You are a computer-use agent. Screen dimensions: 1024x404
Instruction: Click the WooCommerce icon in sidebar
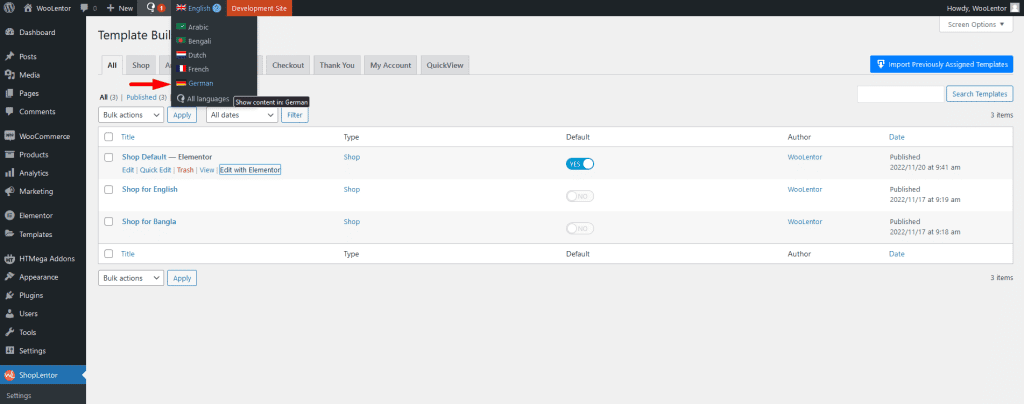click(x=10, y=136)
